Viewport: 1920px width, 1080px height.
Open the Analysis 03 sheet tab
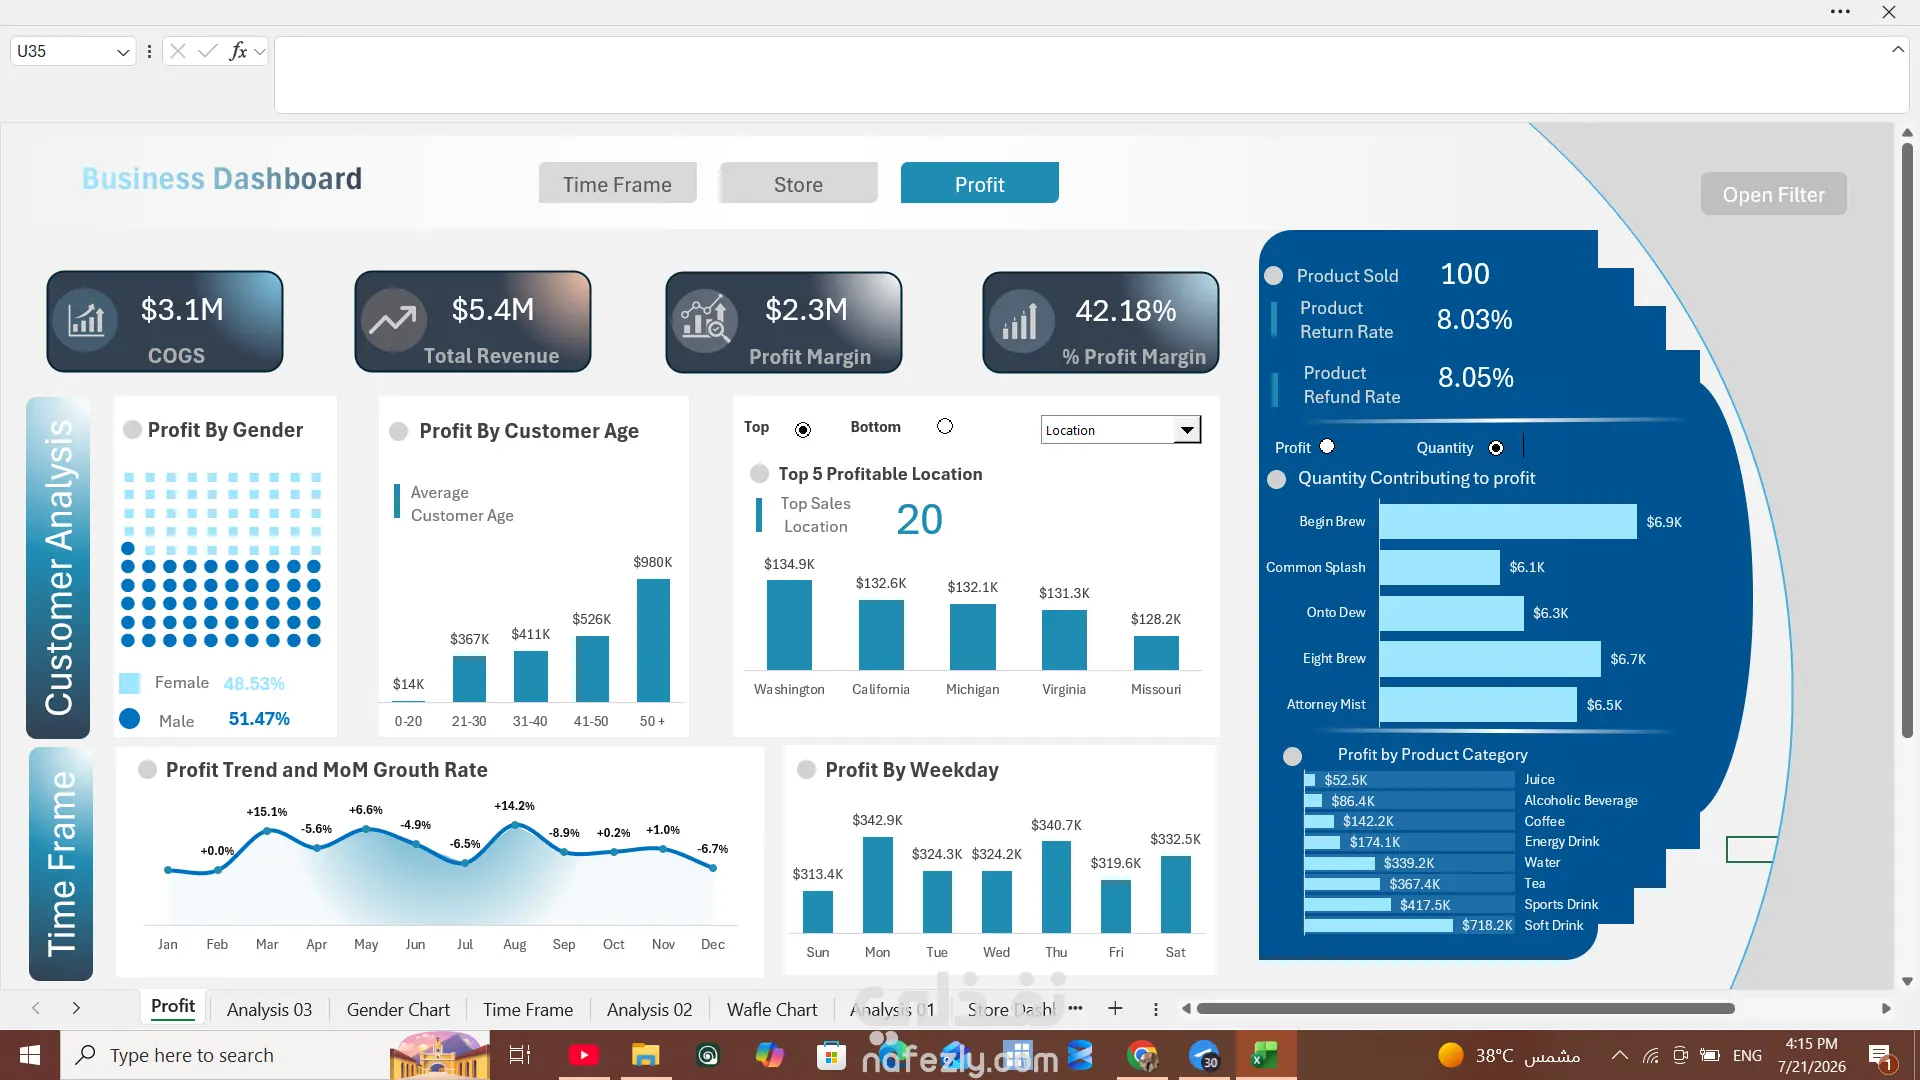coord(269,1010)
